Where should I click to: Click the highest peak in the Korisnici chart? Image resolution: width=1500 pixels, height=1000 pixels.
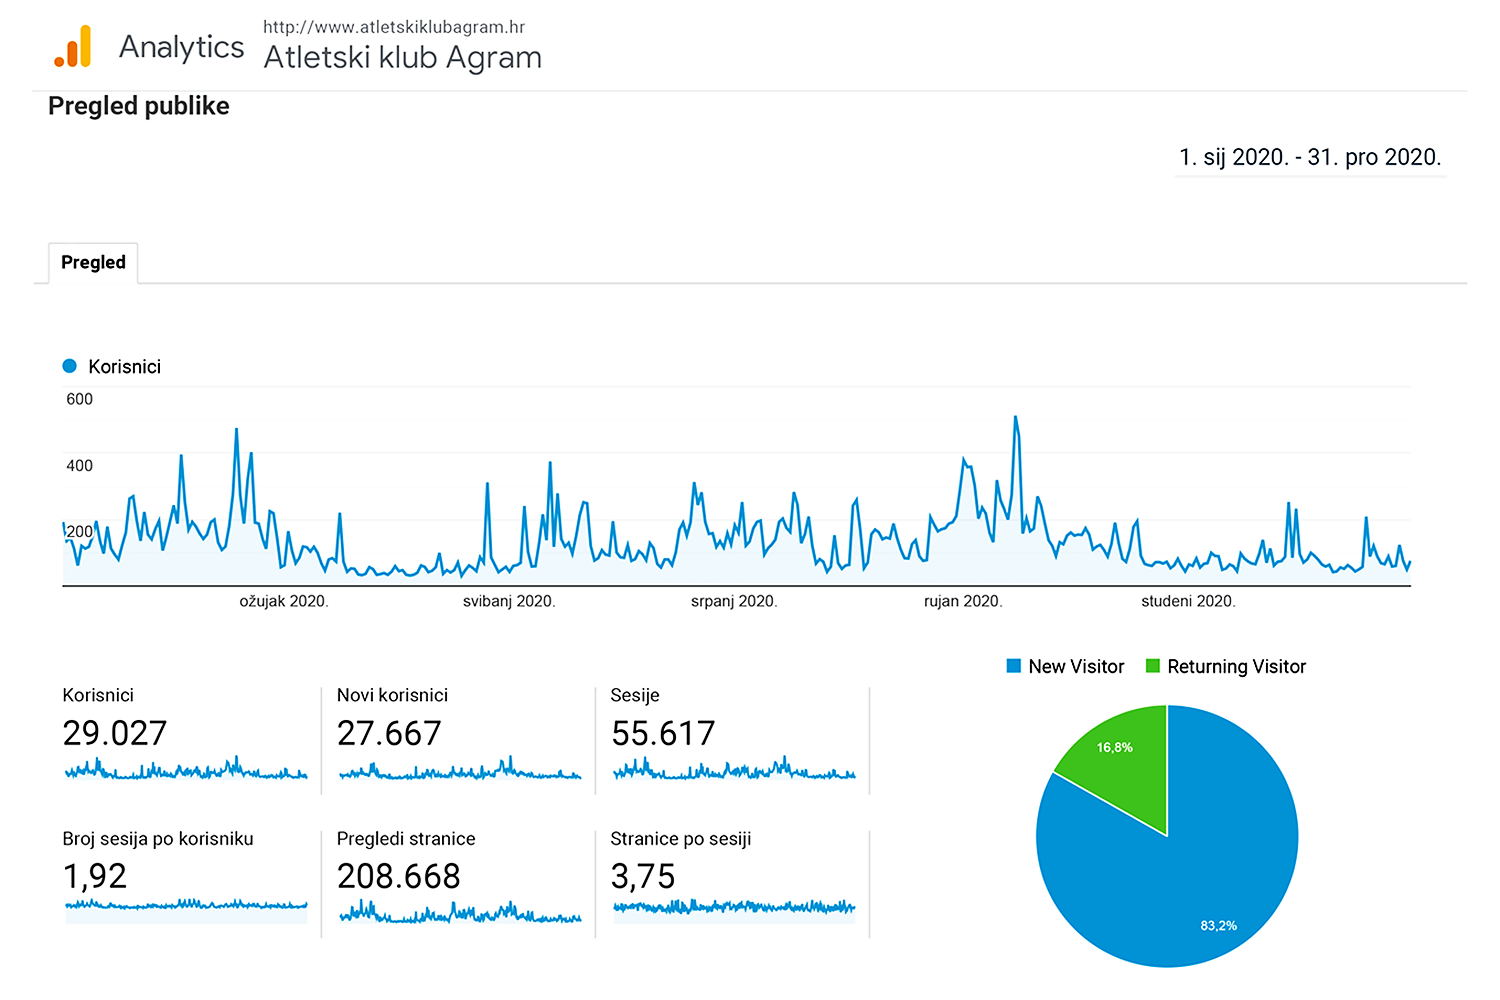1015,418
